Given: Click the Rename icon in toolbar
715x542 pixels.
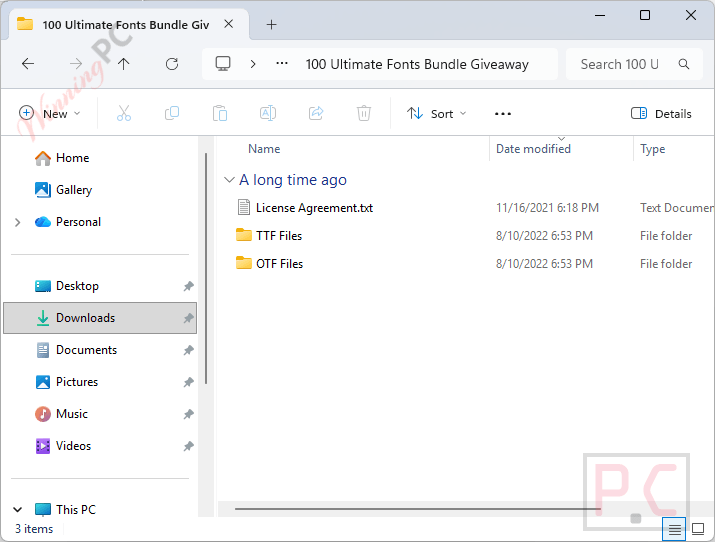Looking at the screenshot, I should [x=268, y=113].
